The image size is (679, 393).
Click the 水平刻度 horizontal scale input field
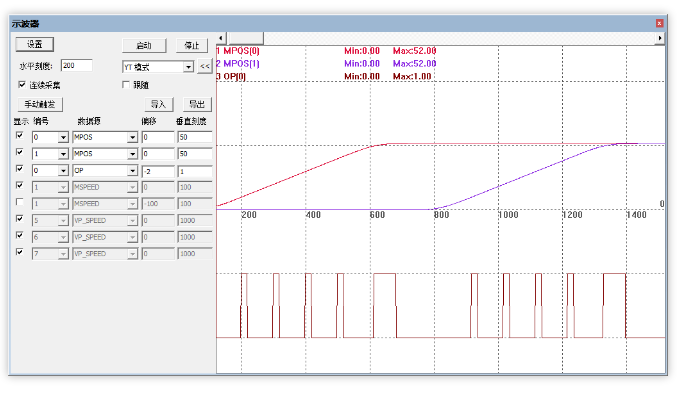click(76, 65)
